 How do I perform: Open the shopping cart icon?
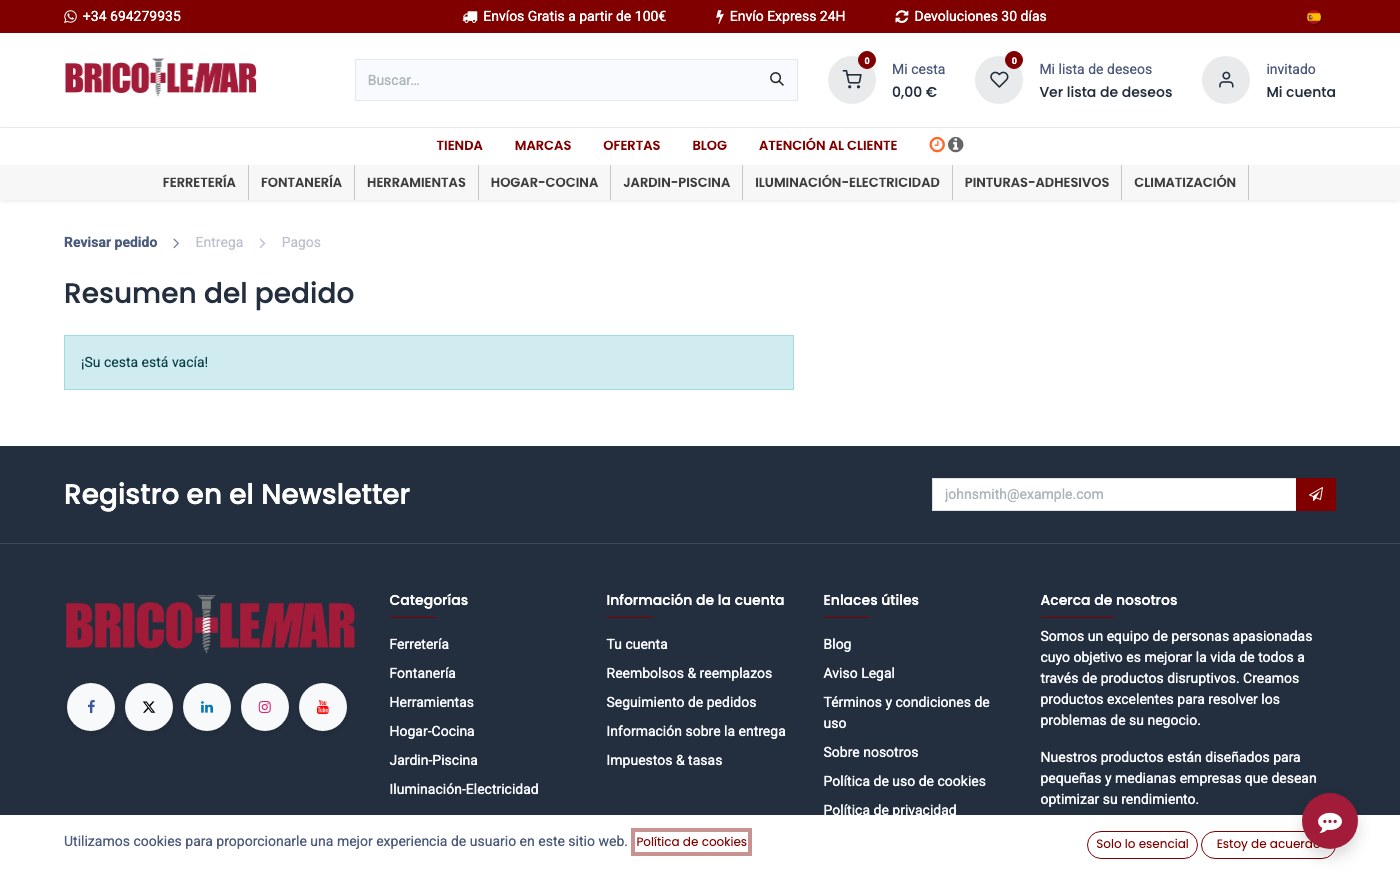tap(852, 80)
